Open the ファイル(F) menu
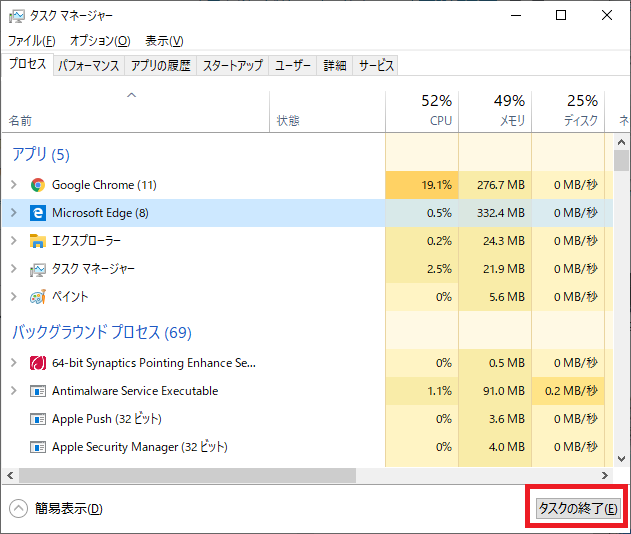 32,41
